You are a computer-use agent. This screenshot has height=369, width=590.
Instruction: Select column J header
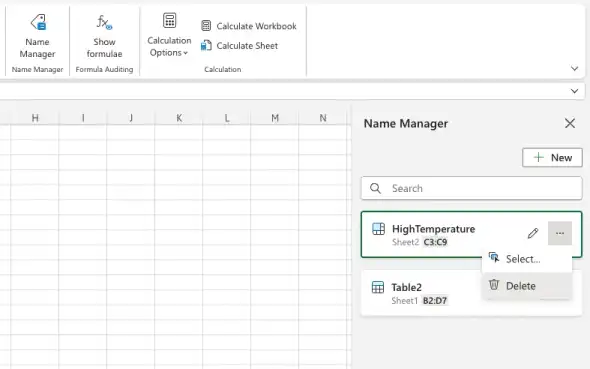pos(131,118)
